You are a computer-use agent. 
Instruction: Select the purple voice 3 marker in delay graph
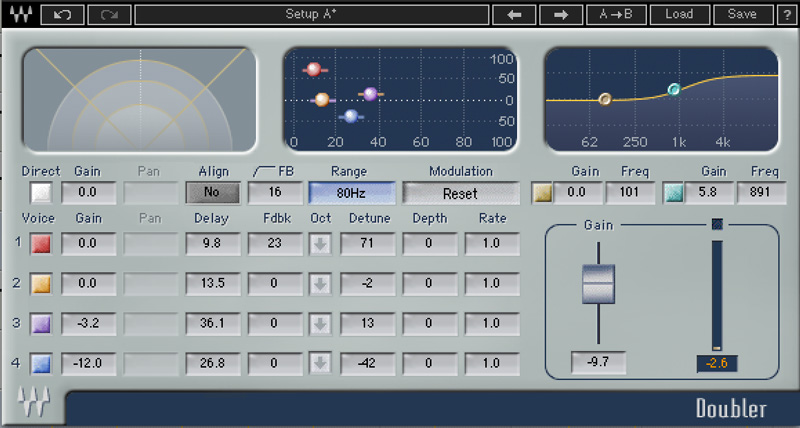tap(370, 94)
